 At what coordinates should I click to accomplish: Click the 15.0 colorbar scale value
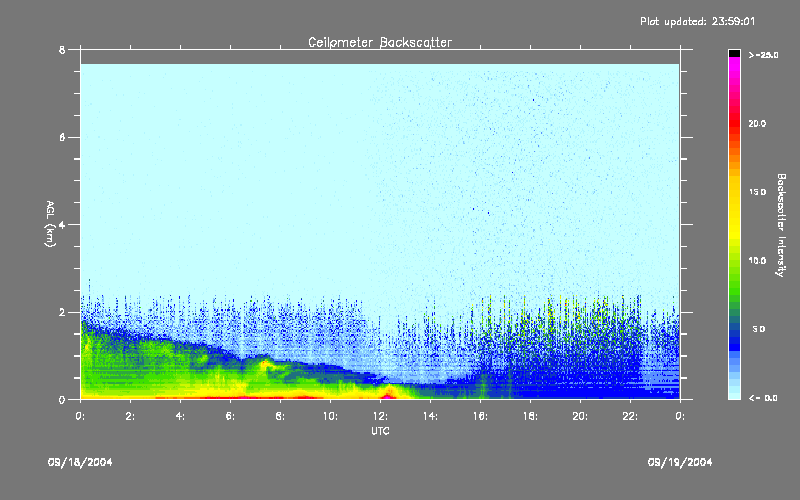[x=757, y=192]
